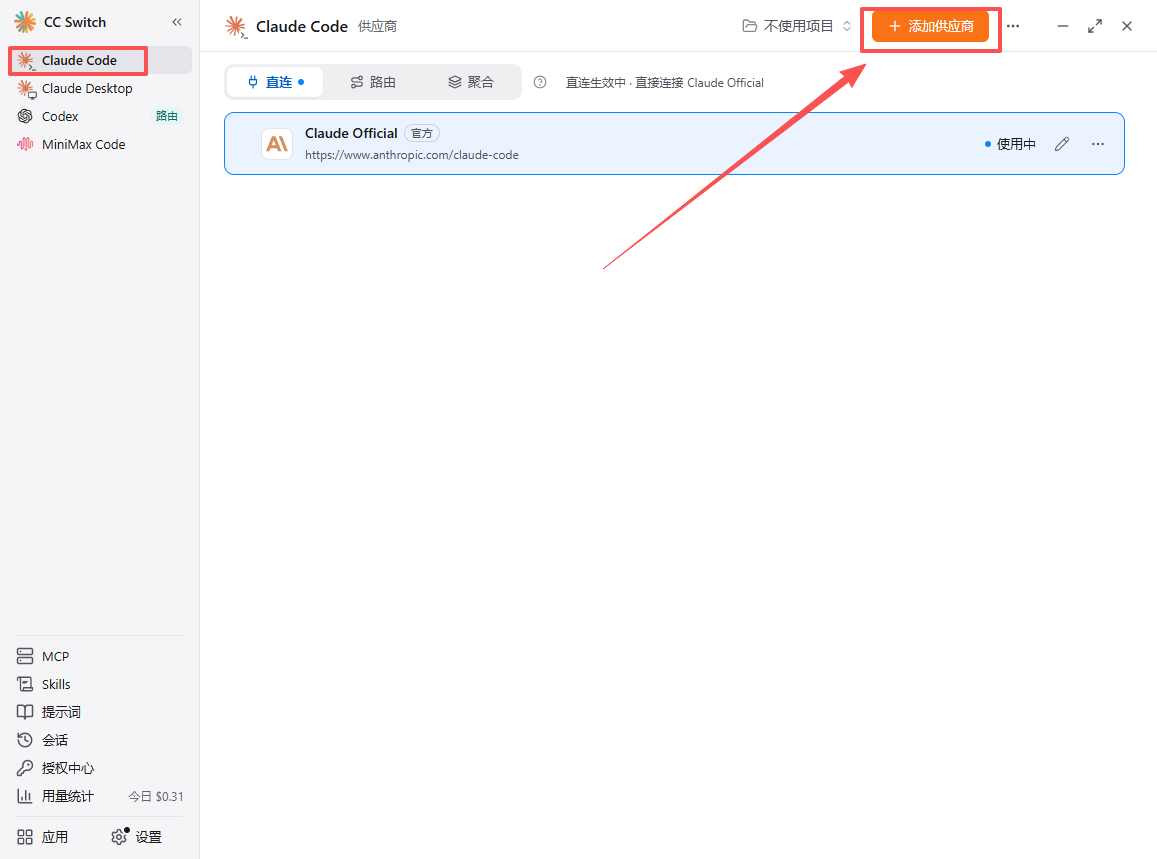Viewport: 1157px width, 859px height.
Task: Click the gear icon beside 设置
Action: click(x=119, y=837)
